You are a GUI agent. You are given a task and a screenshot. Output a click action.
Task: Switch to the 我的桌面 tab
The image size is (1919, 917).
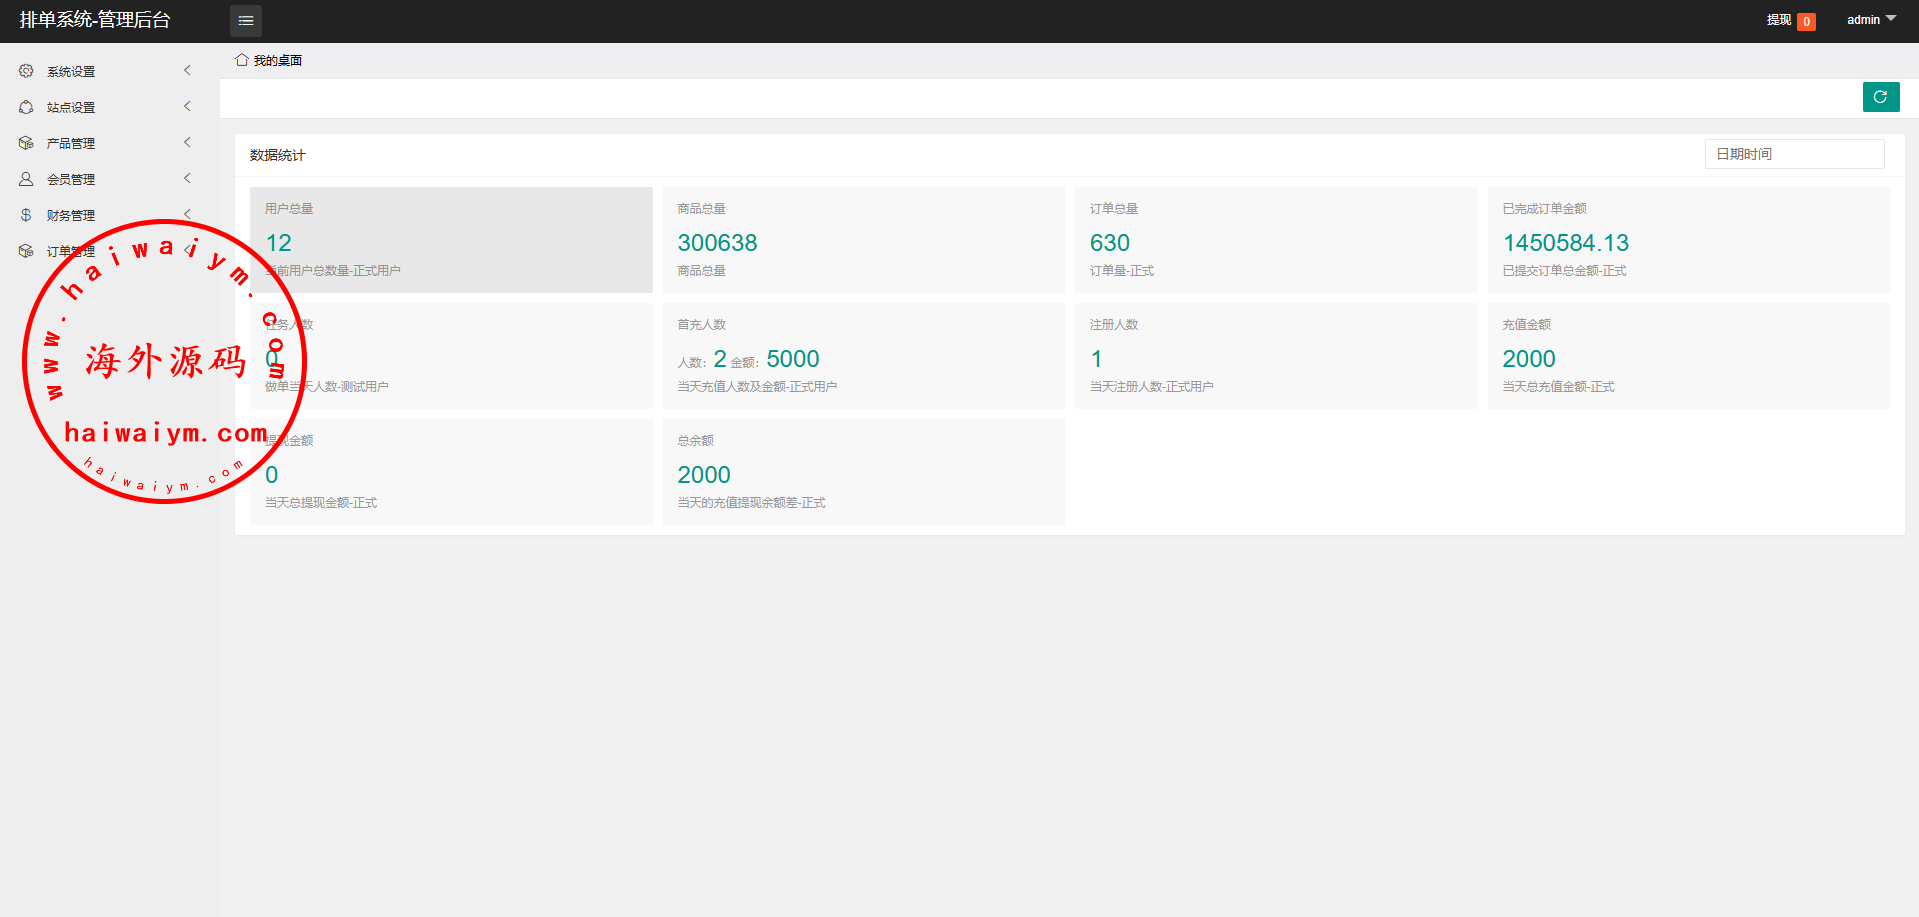coord(277,61)
